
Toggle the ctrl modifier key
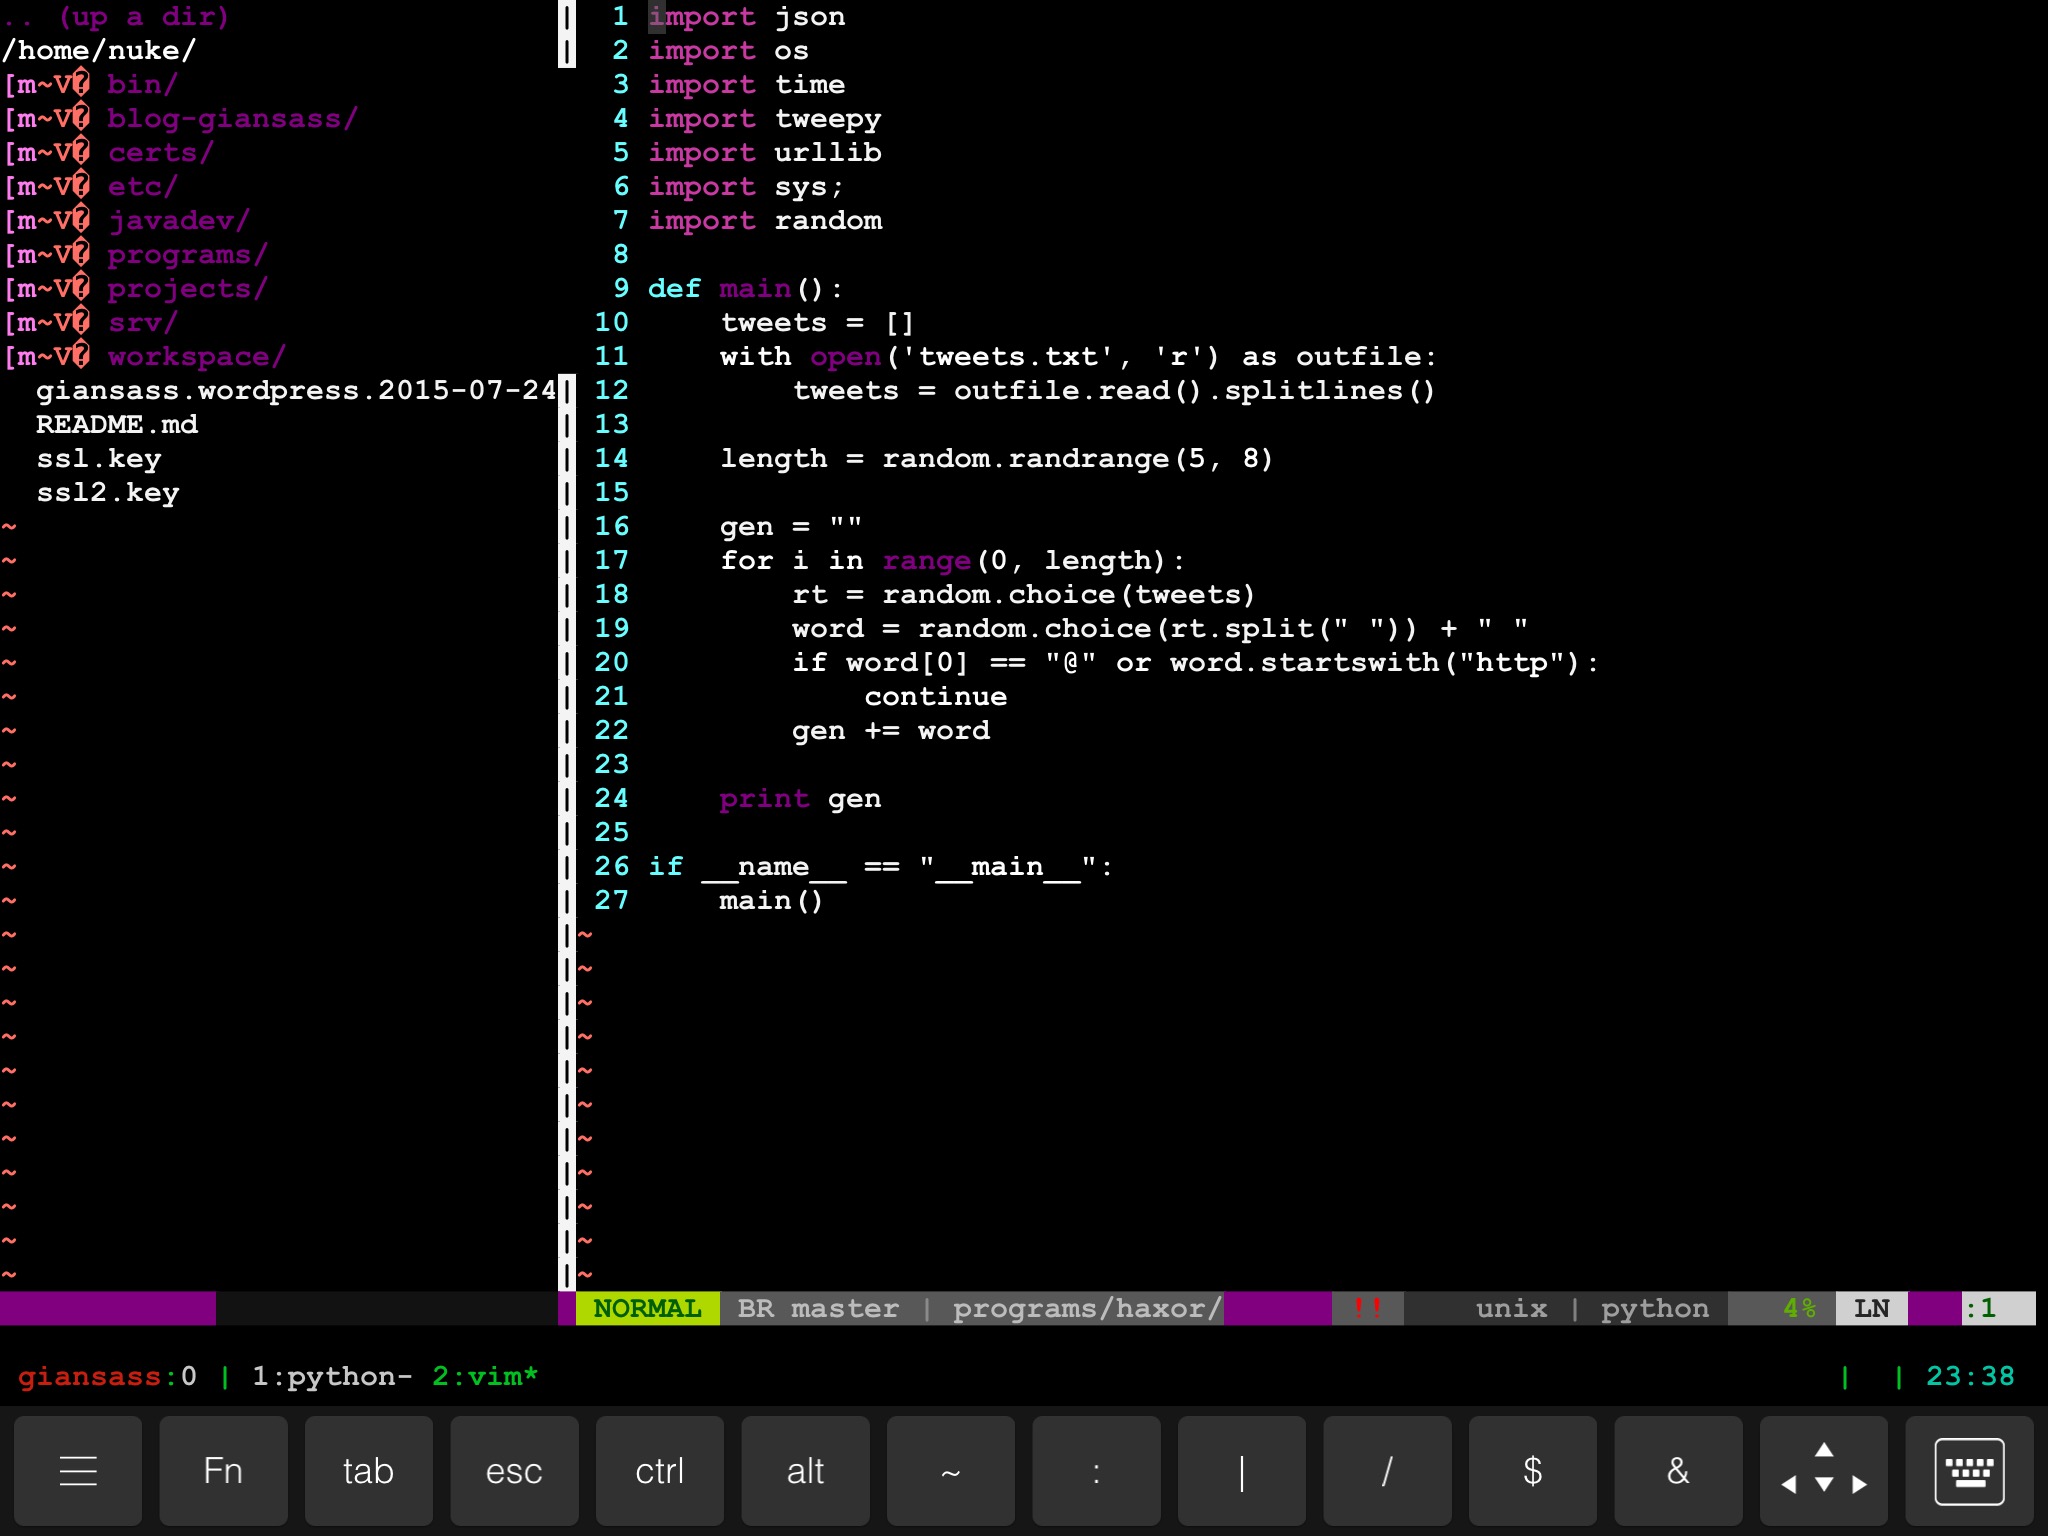(x=660, y=1471)
